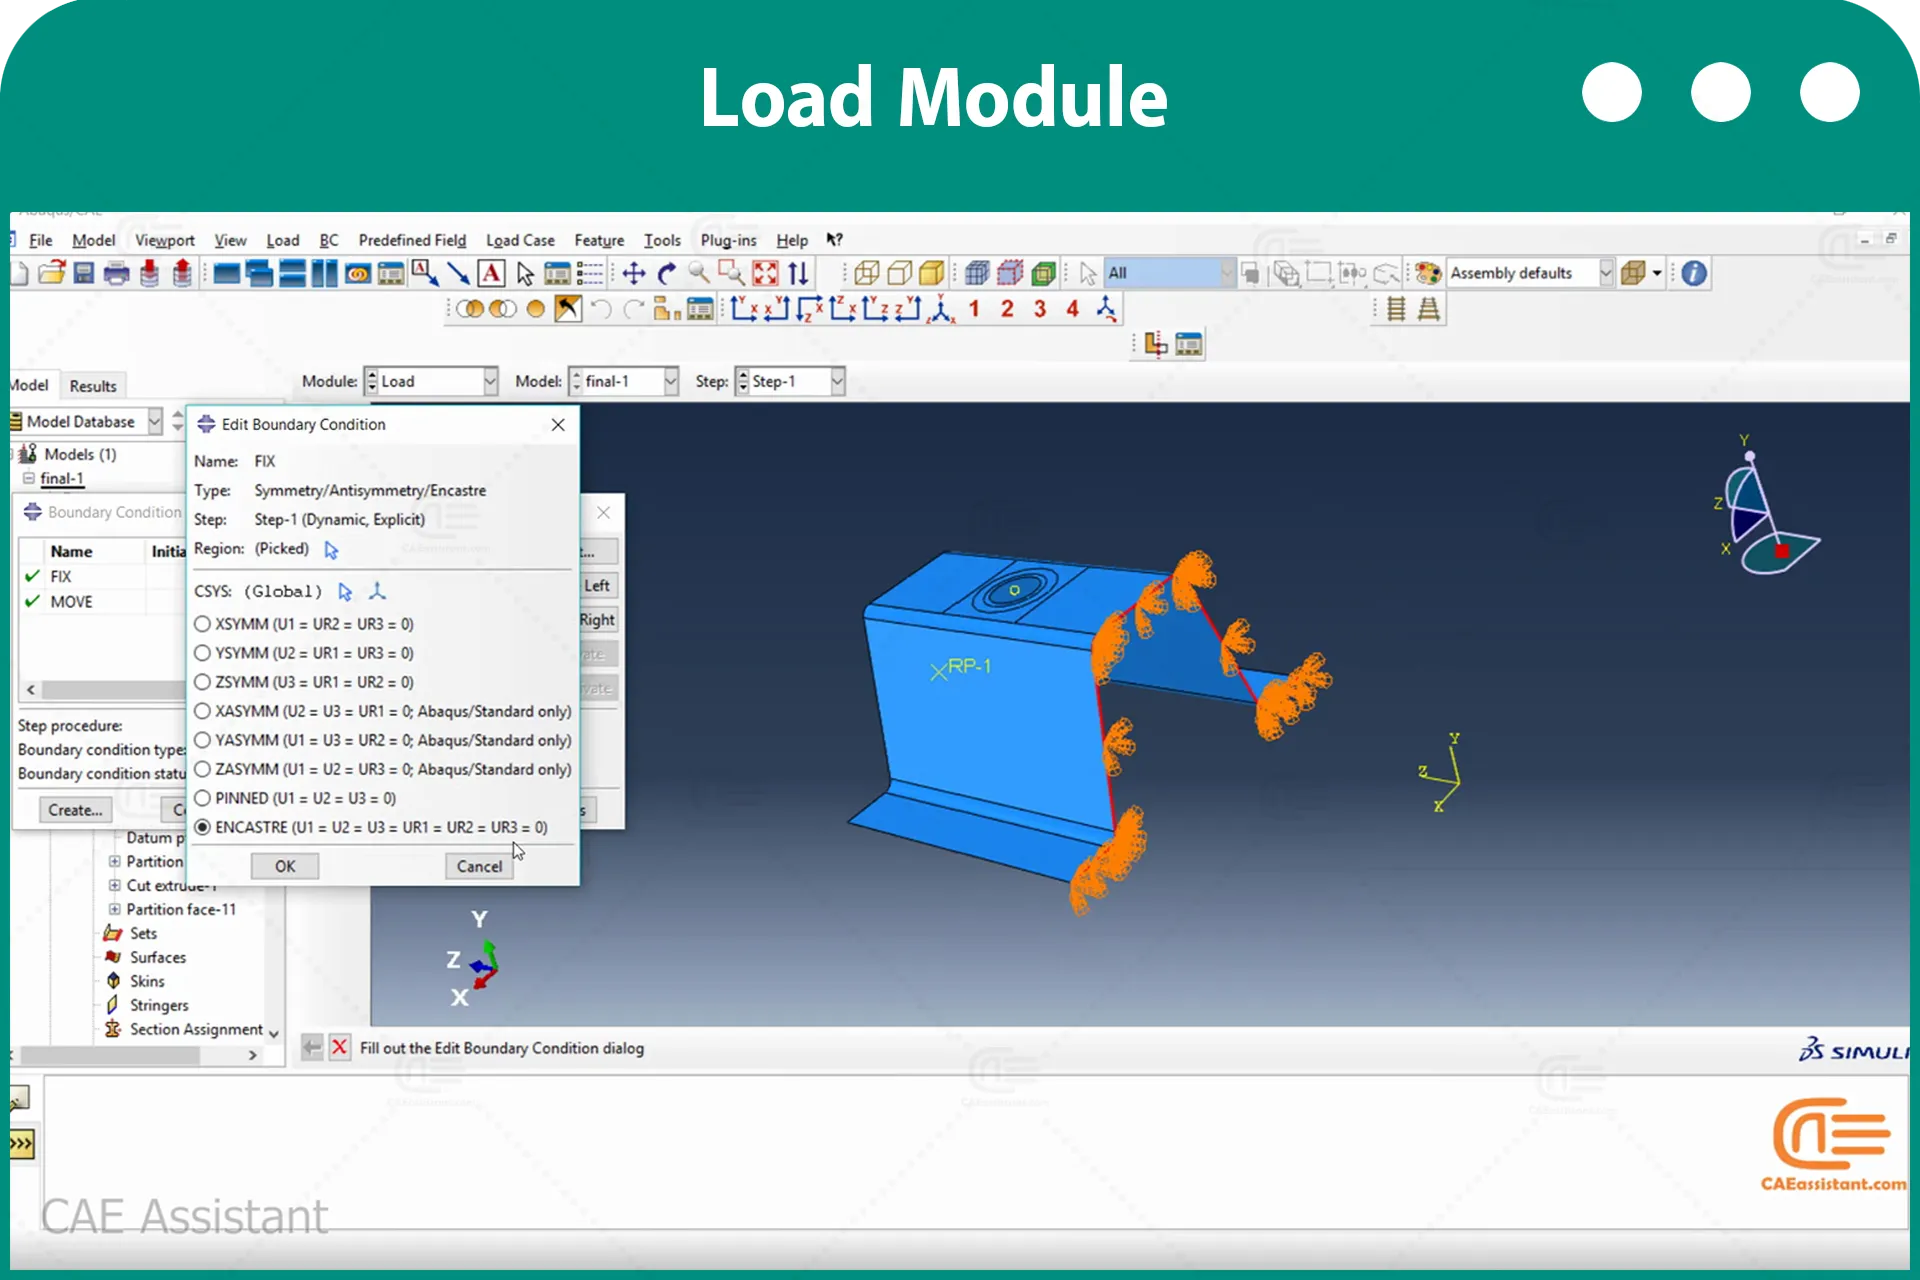Click the Create text annotation icon
This screenshot has width=1920, height=1280.
tap(491, 273)
